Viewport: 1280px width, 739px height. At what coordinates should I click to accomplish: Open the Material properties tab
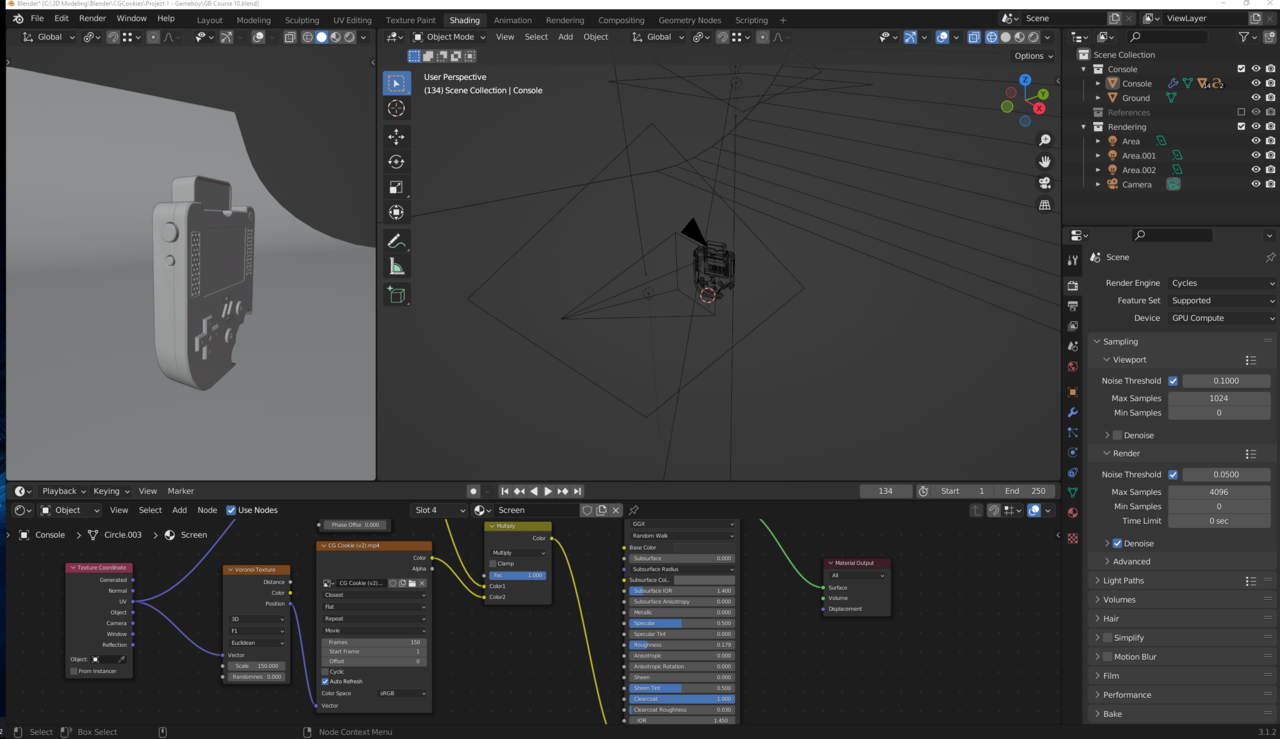[x=1073, y=512]
